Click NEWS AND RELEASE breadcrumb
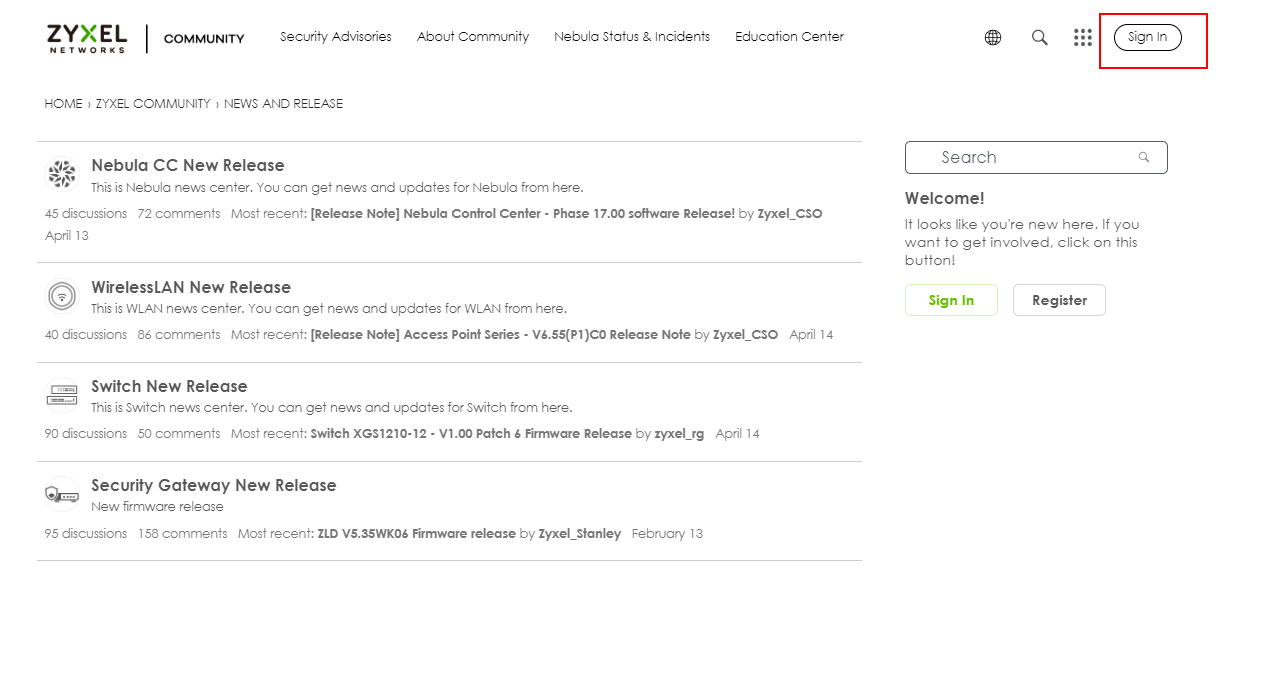The image size is (1274, 674). click(283, 104)
